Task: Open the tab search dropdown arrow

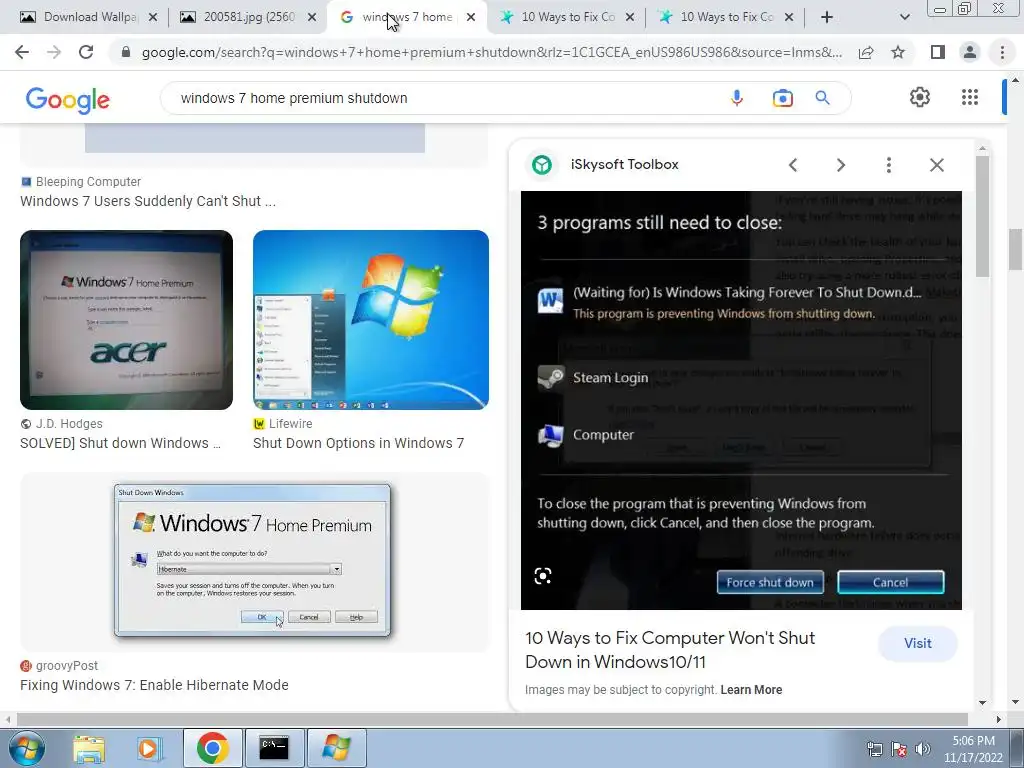Action: (904, 17)
